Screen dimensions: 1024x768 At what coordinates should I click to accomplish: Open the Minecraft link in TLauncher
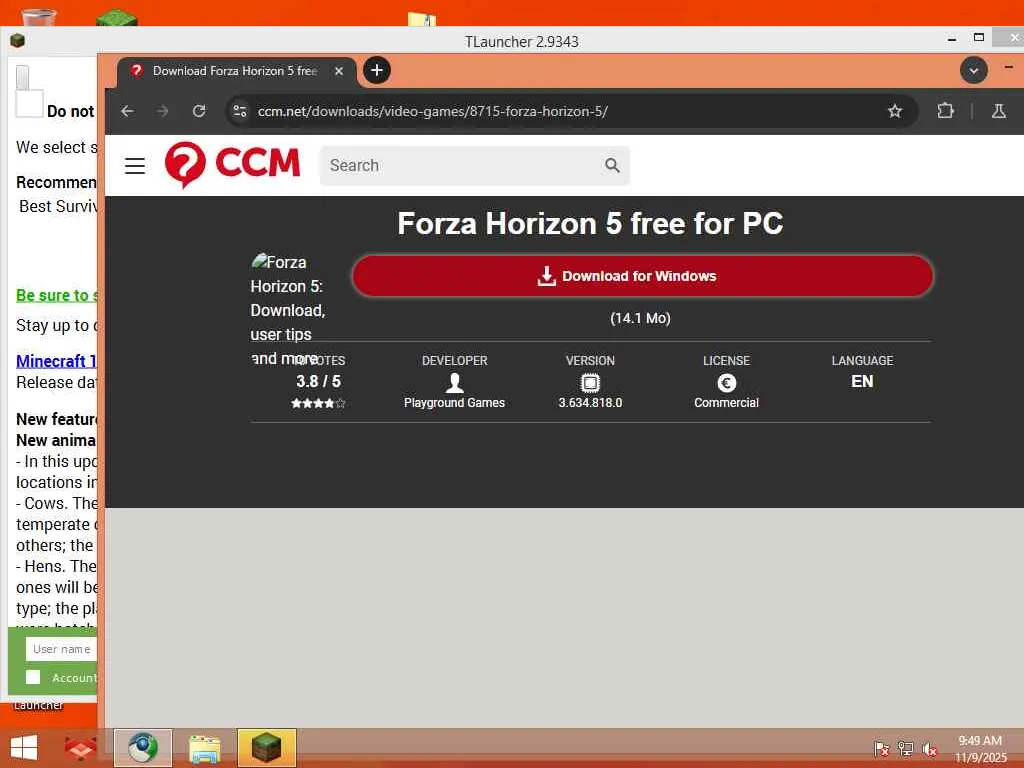pyautogui.click(x=56, y=361)
